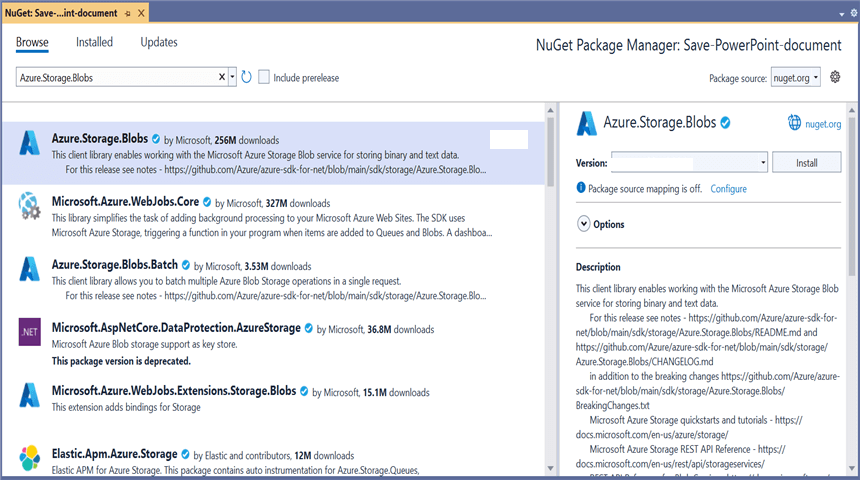Click the Install button
The image size is (860, 480).
tap(806, 162)
